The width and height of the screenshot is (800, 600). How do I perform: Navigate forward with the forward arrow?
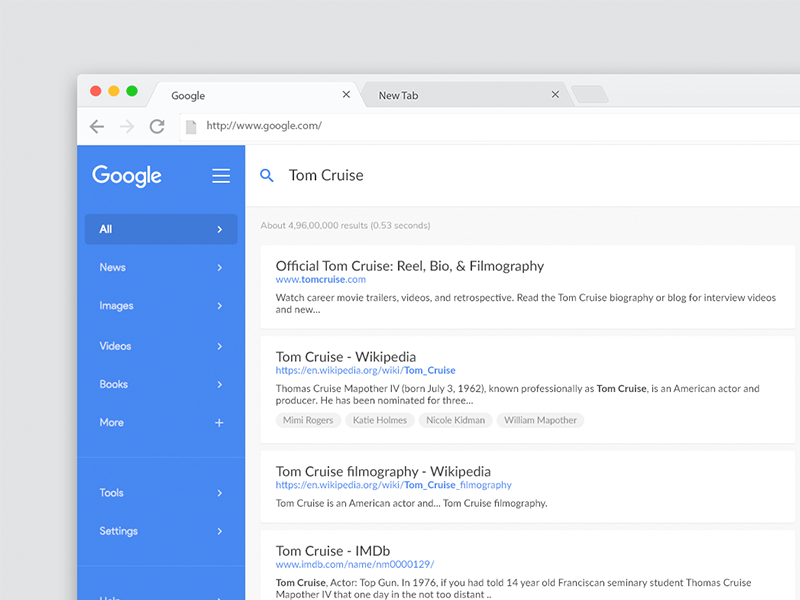pos(126,126)
